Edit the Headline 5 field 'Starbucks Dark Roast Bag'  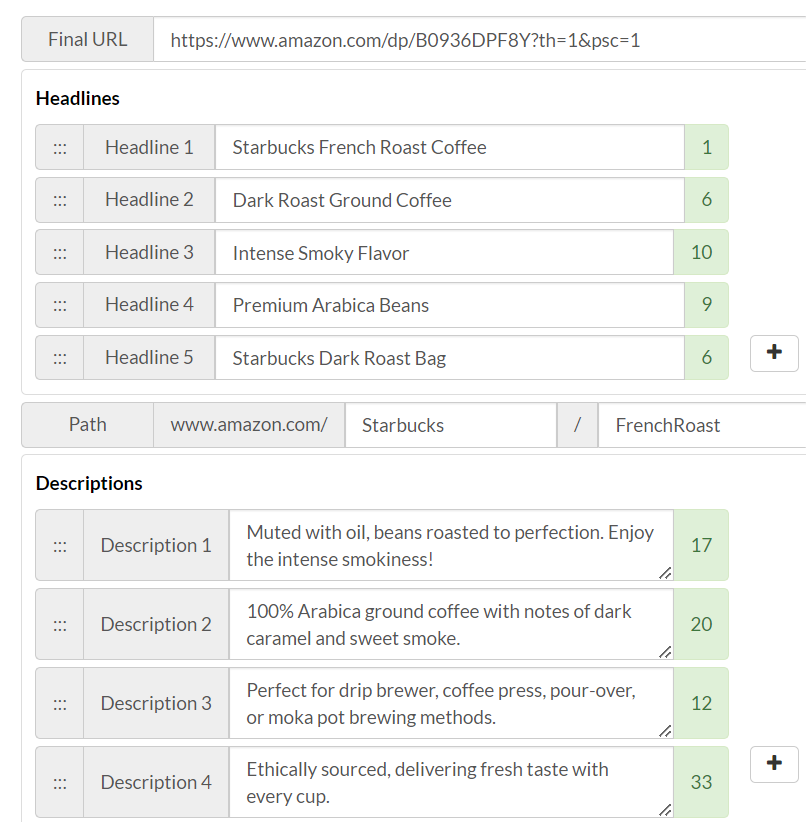coord(449,358)
